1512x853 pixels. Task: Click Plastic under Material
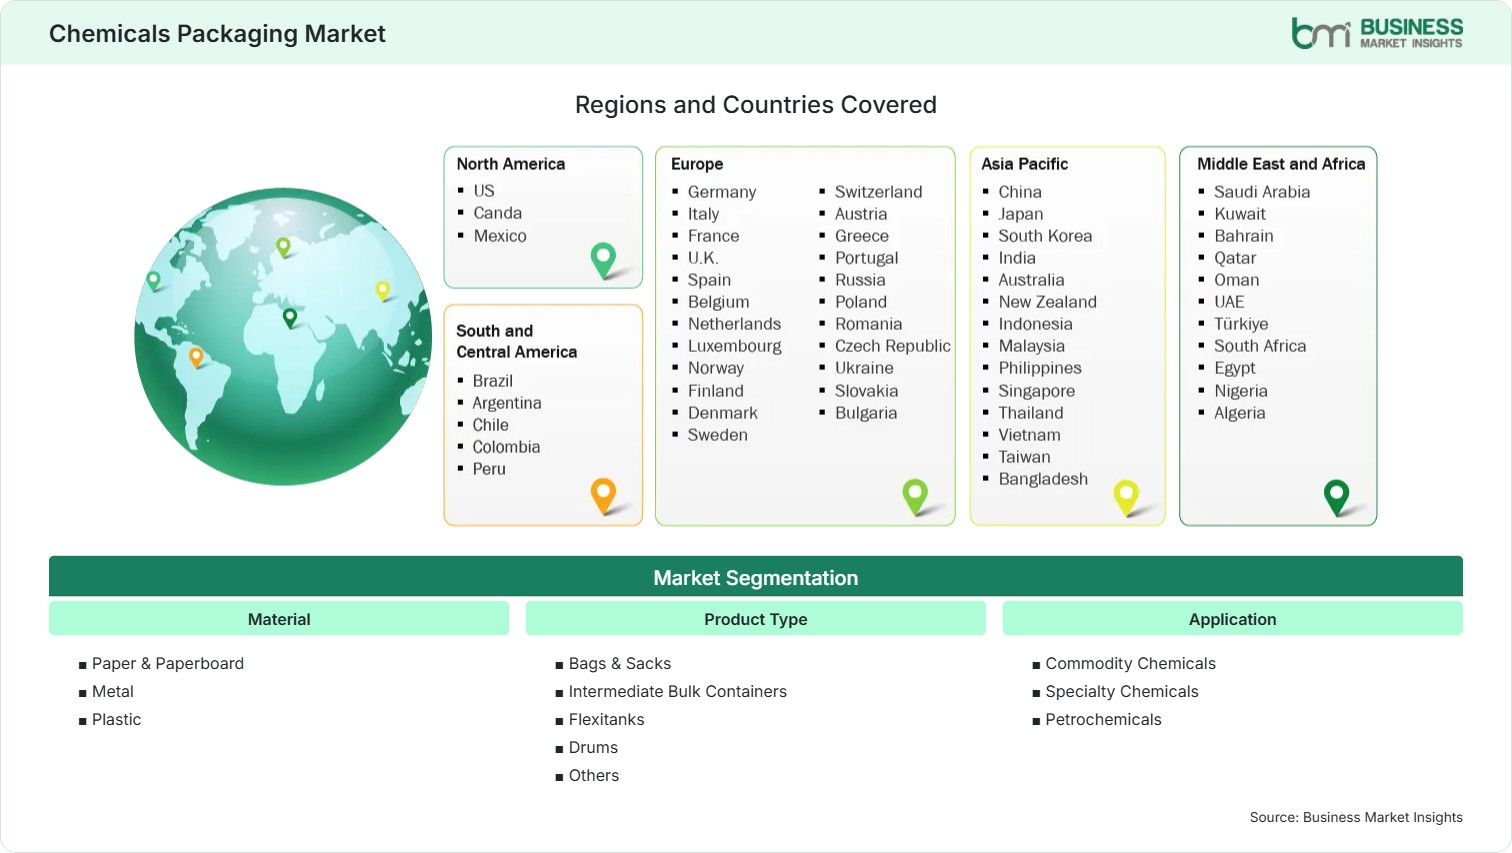117,719
